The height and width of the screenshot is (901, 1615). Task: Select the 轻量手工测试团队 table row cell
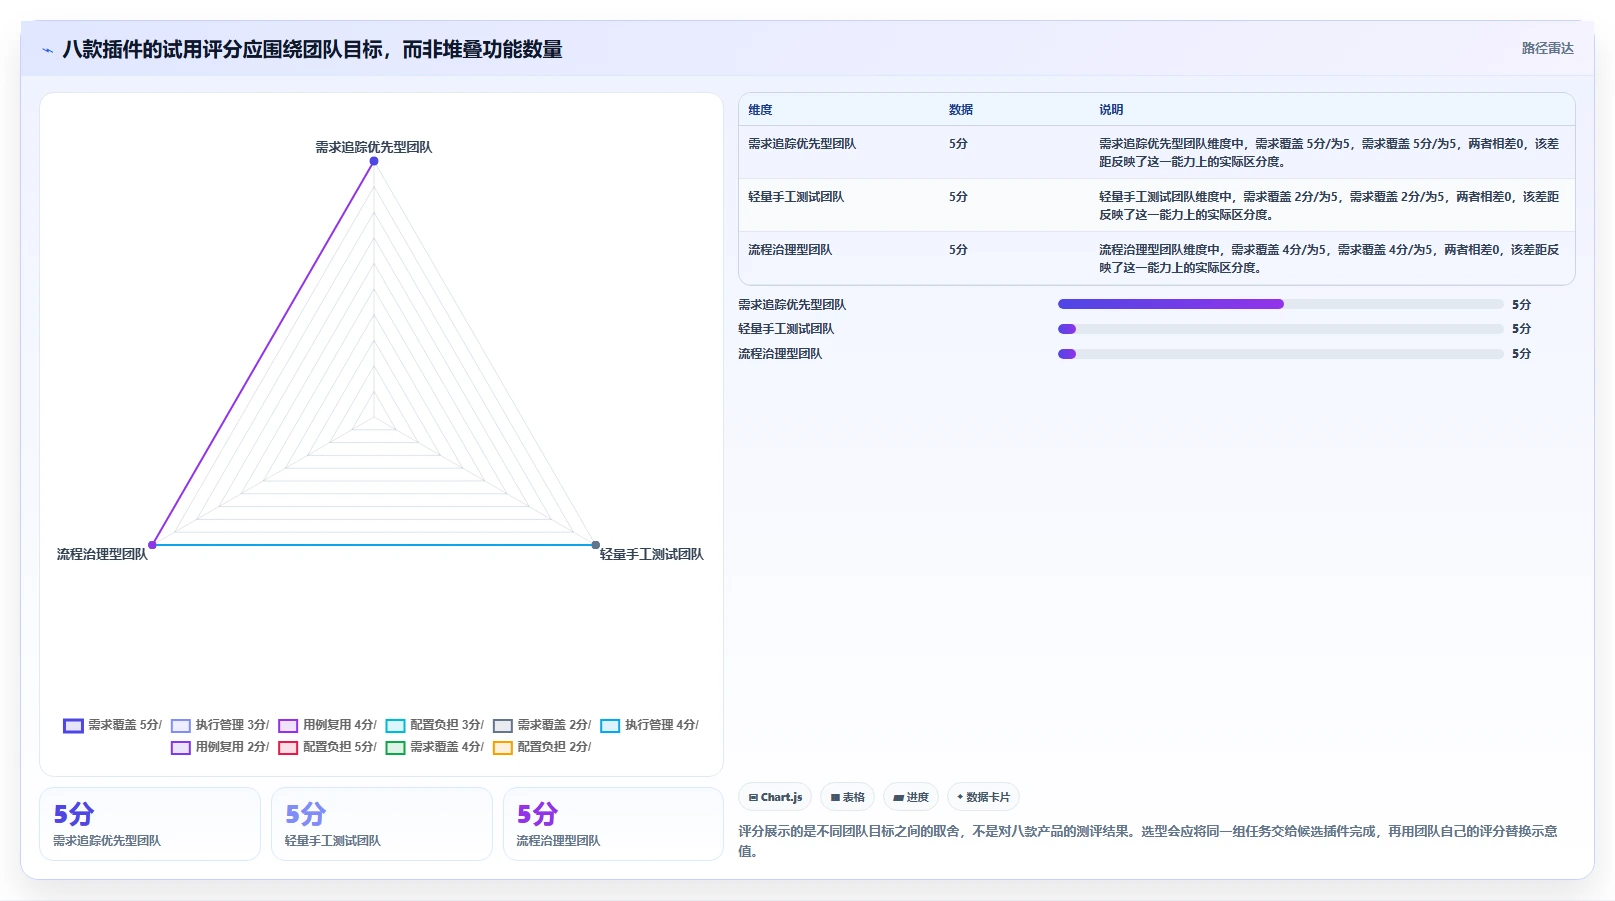coord(796,197)
